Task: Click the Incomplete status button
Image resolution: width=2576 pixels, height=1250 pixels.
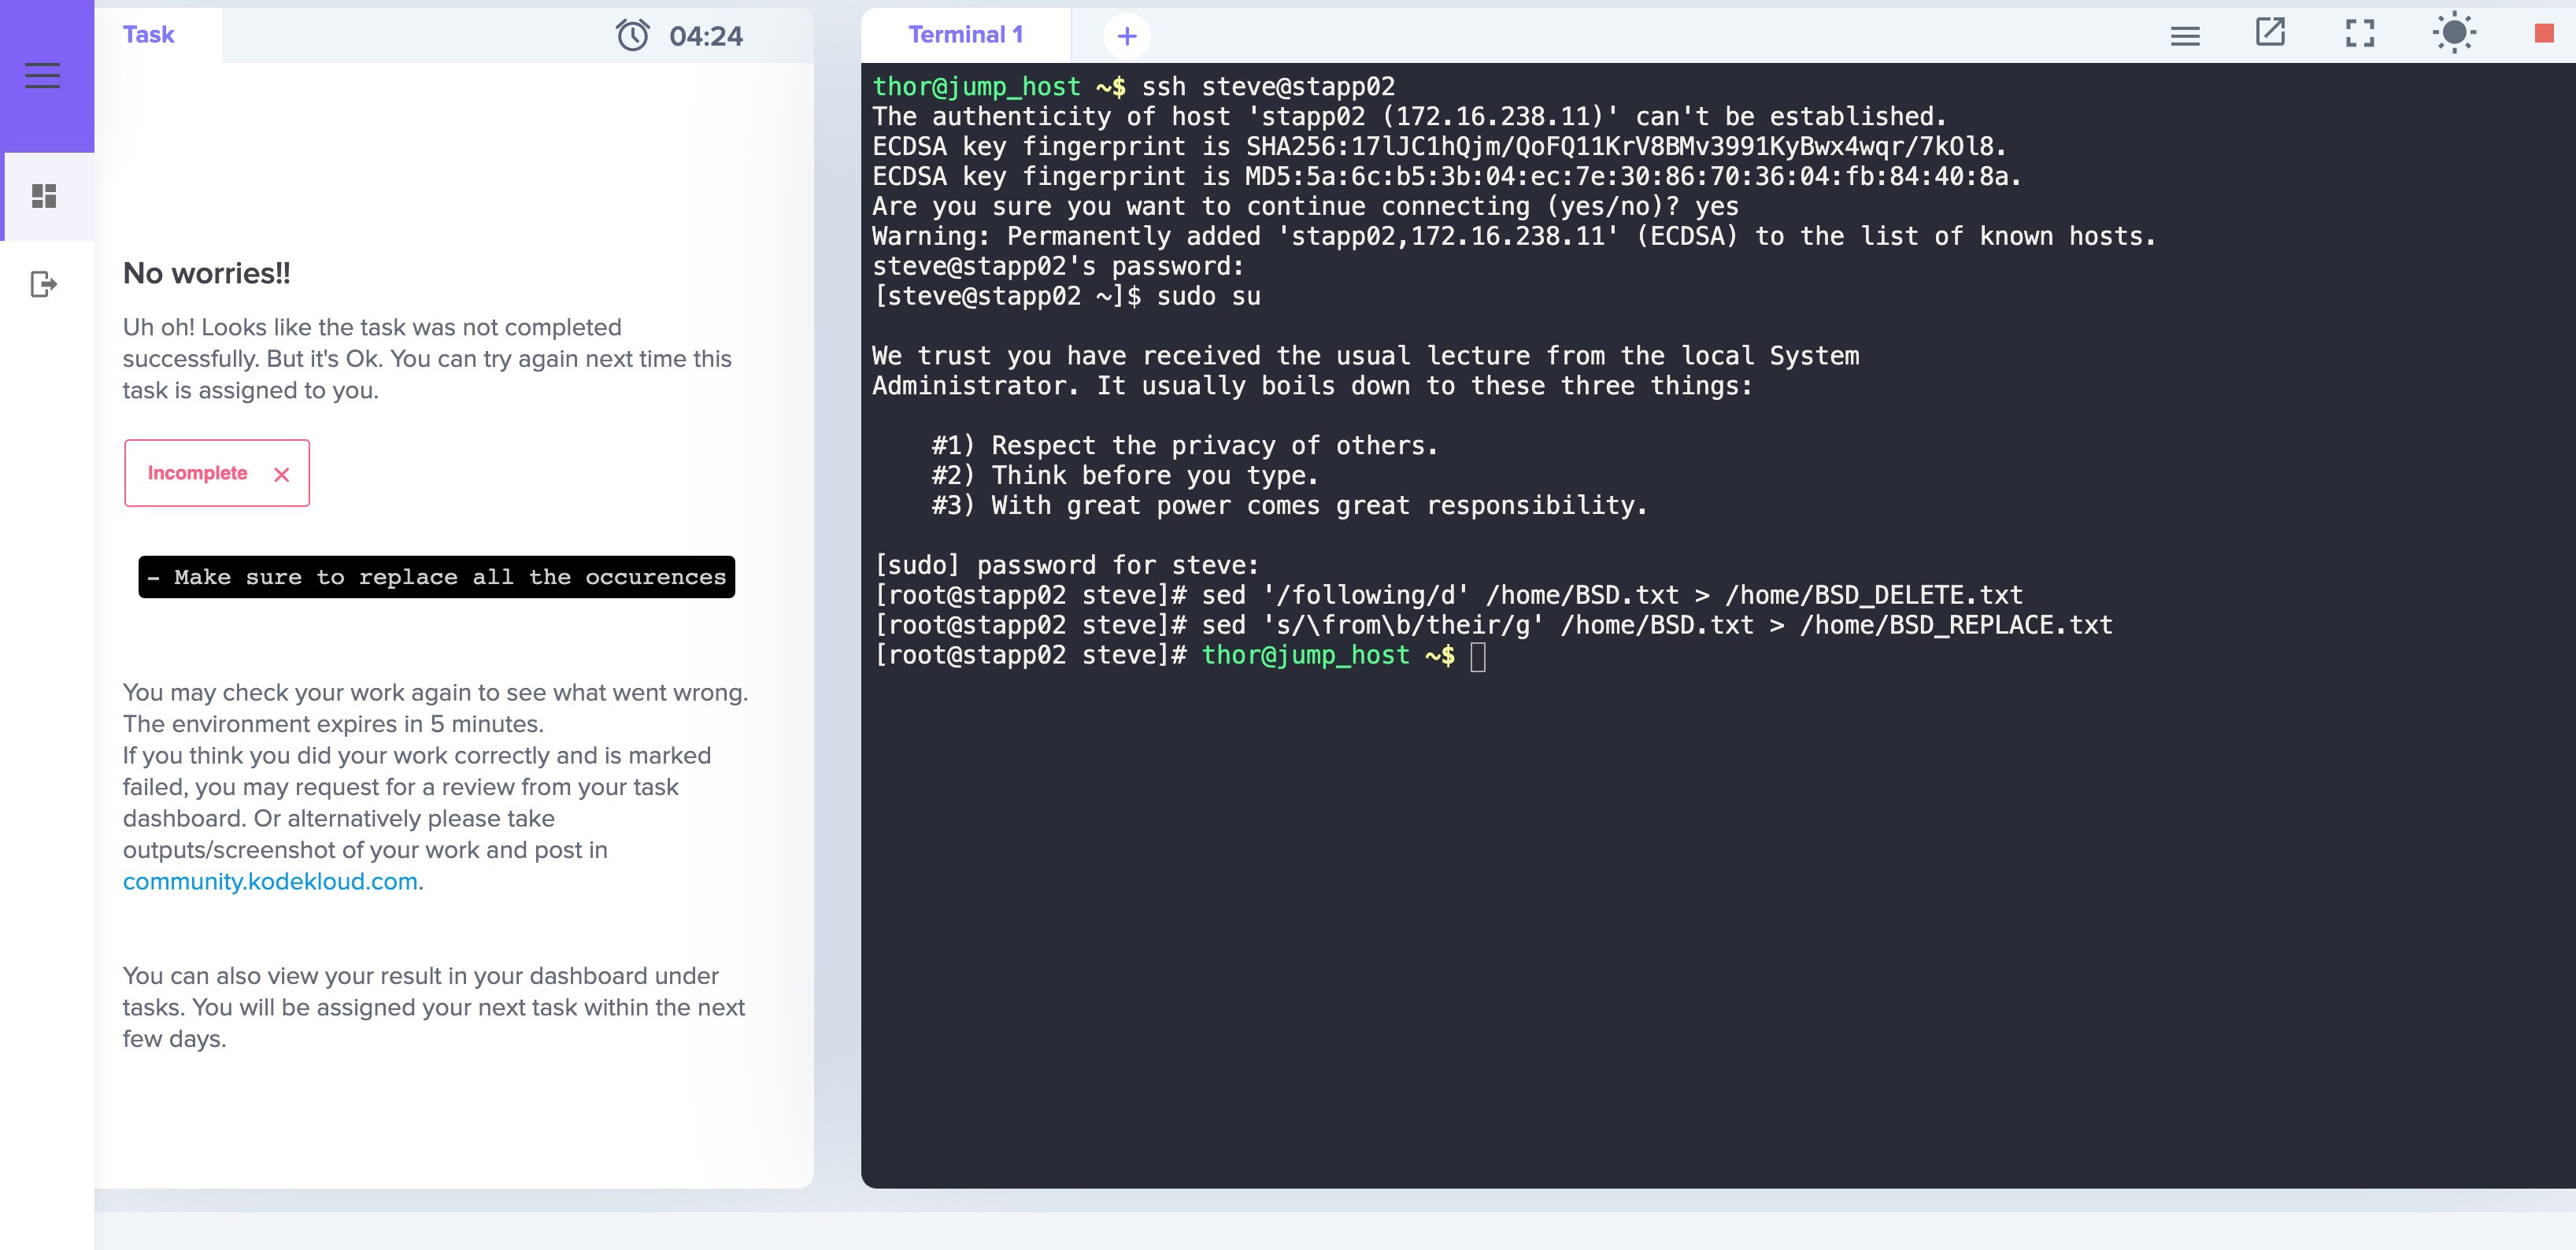Action: (x=198, y=473)
